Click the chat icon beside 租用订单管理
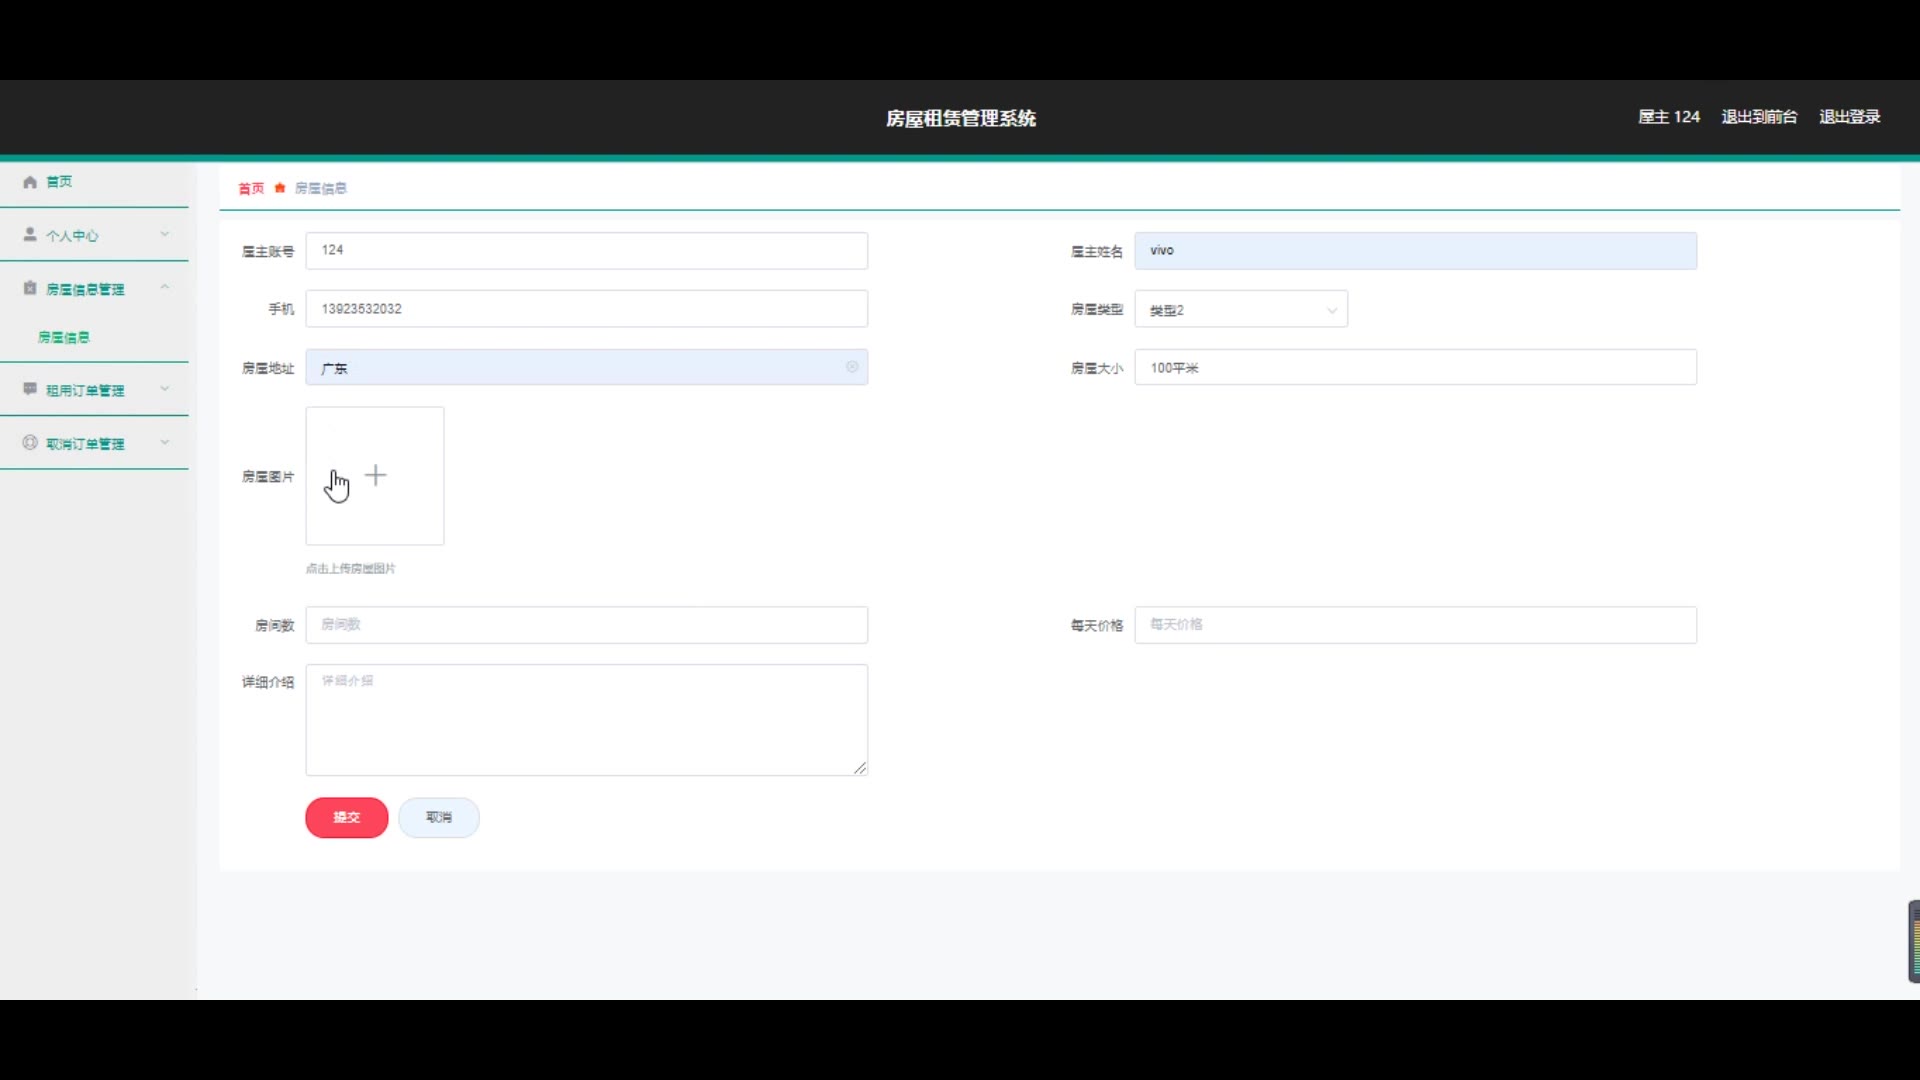The width and height of the screenshot is (1920, 1080). point(30,389)
